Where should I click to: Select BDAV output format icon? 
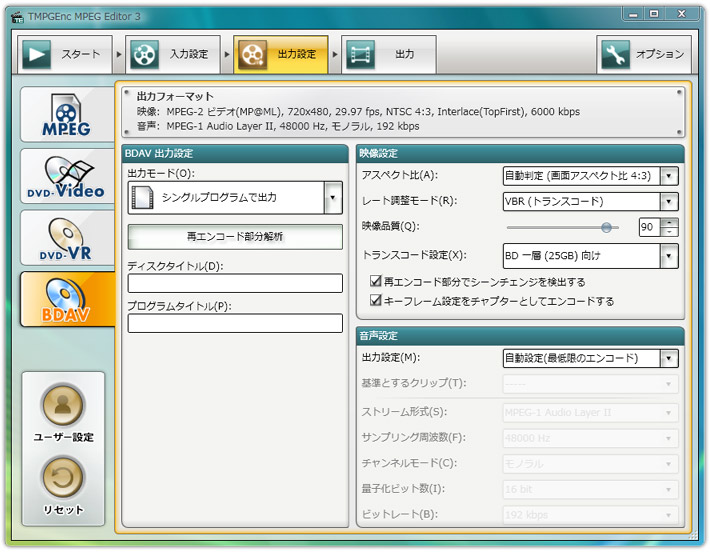coord(67,299)
